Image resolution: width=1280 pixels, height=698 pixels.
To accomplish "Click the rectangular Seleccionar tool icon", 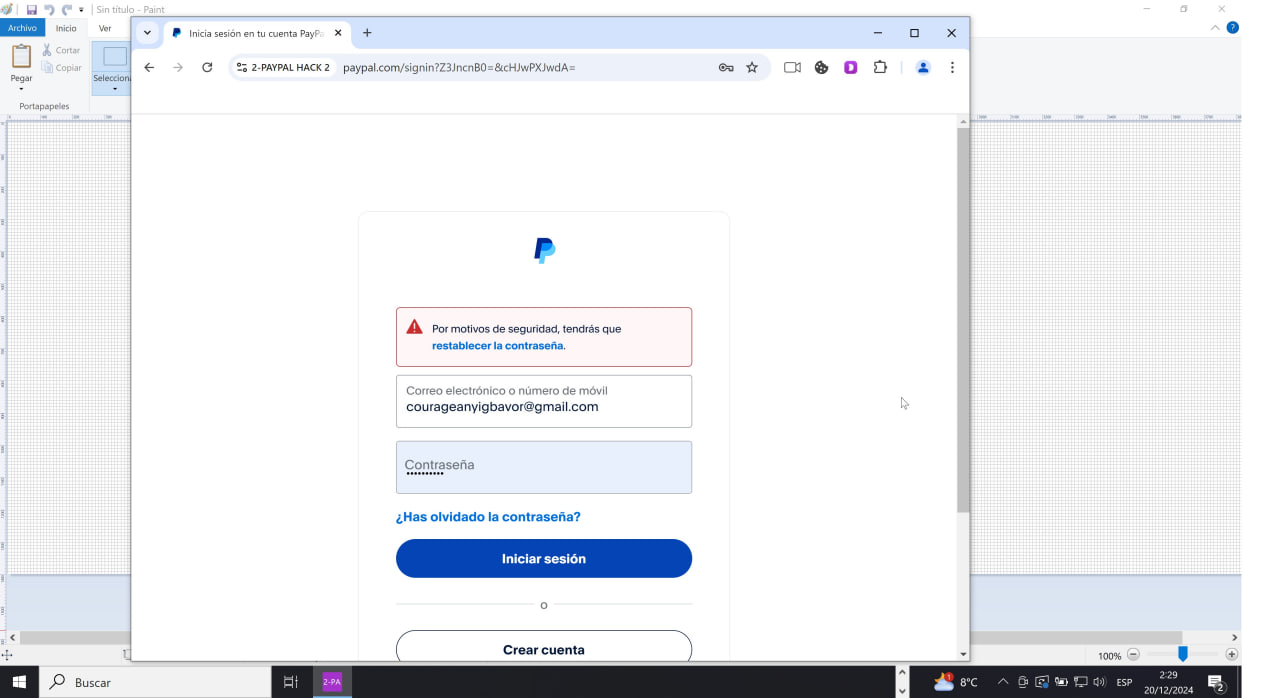I will (x=115, y=57).
